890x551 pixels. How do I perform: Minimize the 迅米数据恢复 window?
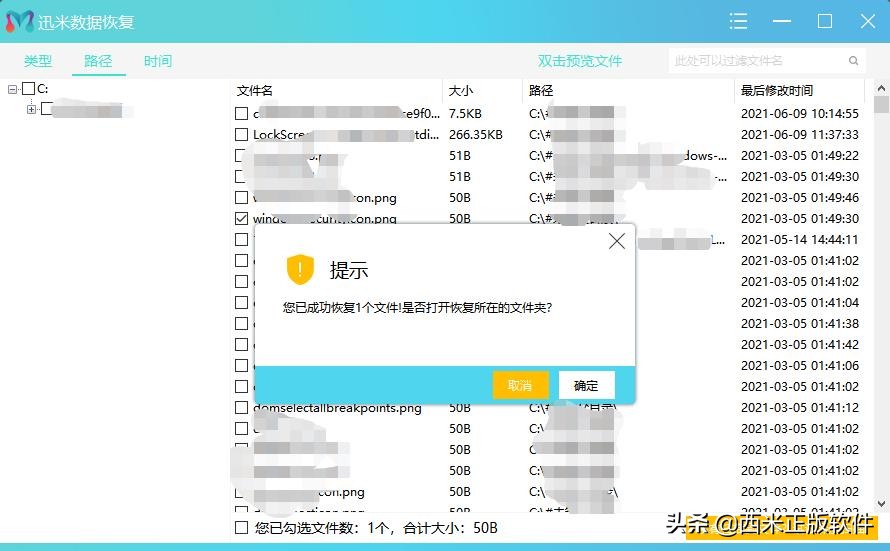coord(782,21)
